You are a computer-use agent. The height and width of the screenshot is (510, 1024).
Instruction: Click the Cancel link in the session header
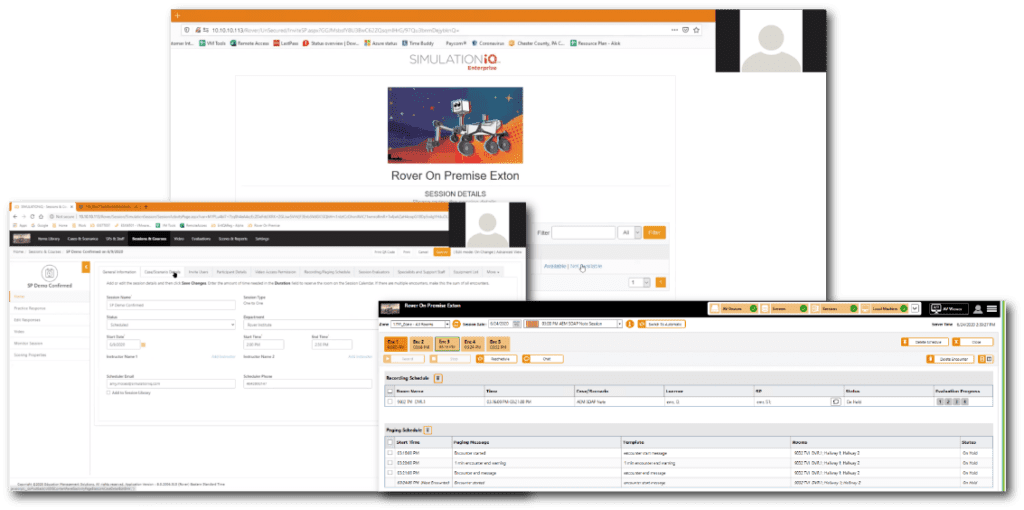423,252
